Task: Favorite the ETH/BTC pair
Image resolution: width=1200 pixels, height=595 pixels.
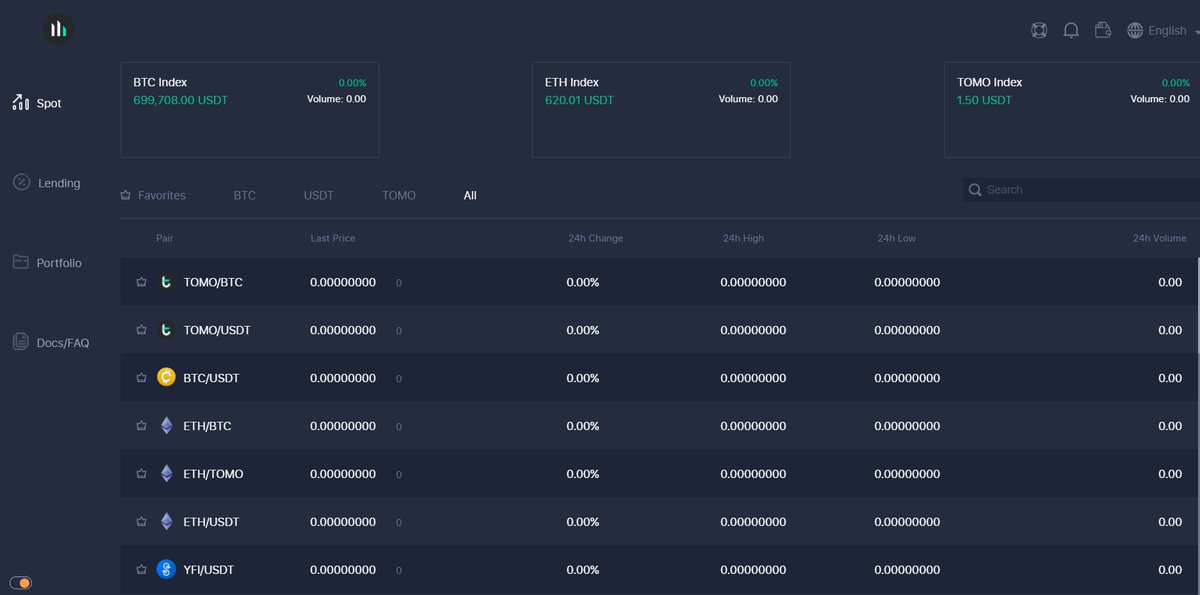Action: coord(141,426)
